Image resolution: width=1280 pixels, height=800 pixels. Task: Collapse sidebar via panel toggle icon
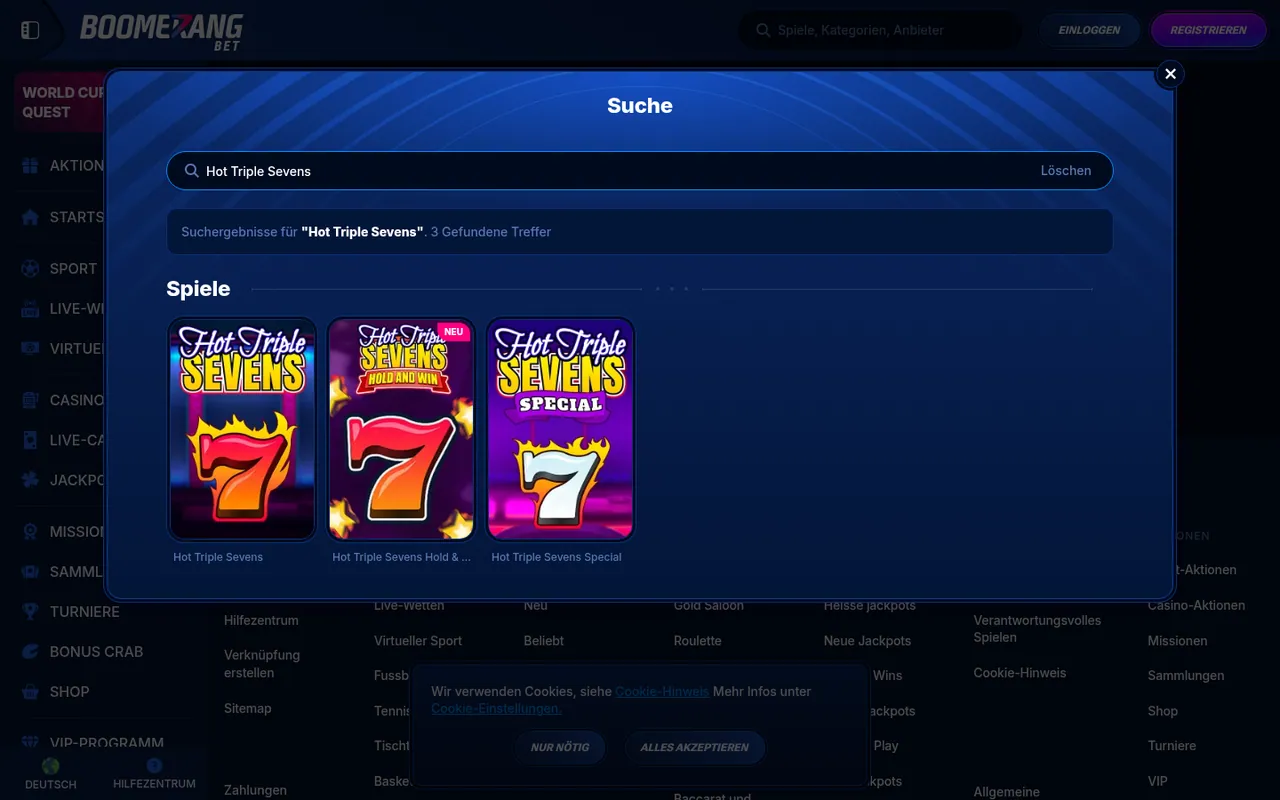click(30, 30)
